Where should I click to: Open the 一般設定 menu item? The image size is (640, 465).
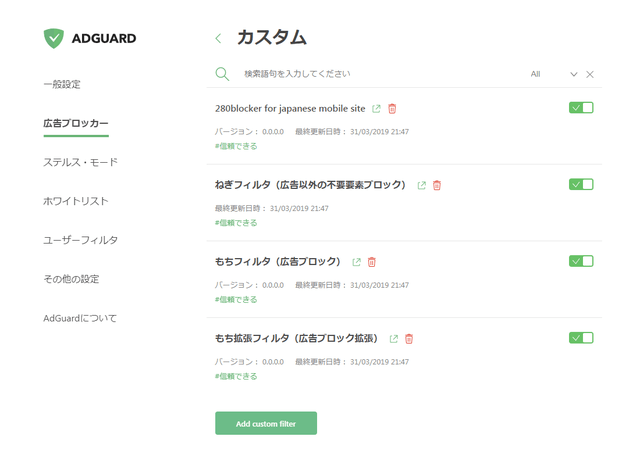[62, 85]
